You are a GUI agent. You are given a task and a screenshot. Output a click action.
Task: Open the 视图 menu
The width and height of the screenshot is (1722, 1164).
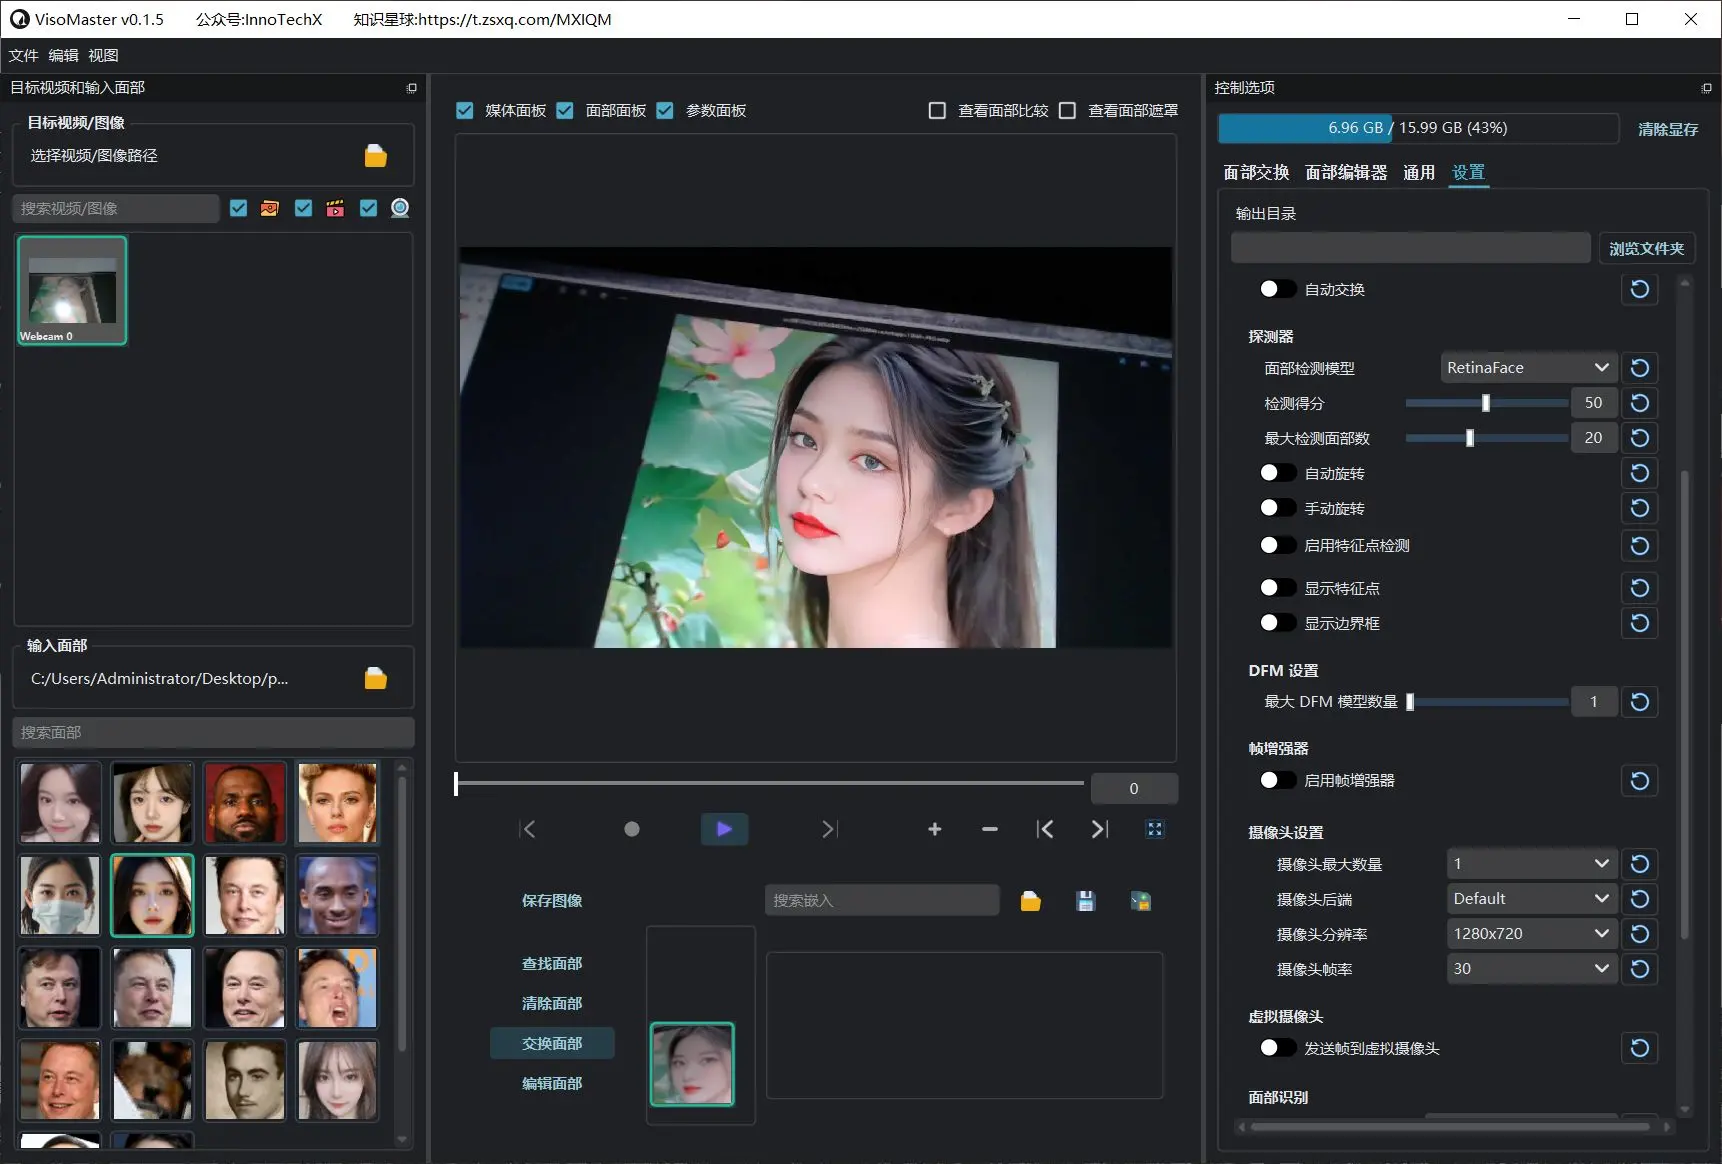[x=103, y=55]
